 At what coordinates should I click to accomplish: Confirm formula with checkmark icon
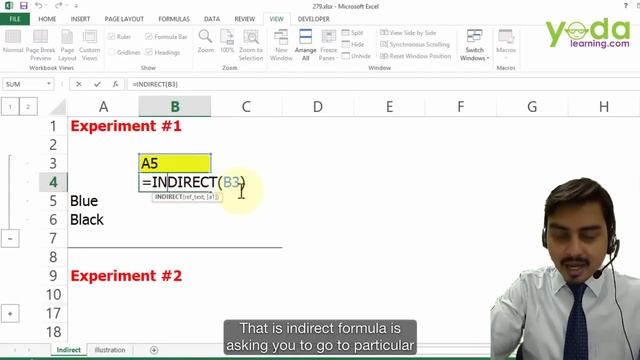(97, 84)
